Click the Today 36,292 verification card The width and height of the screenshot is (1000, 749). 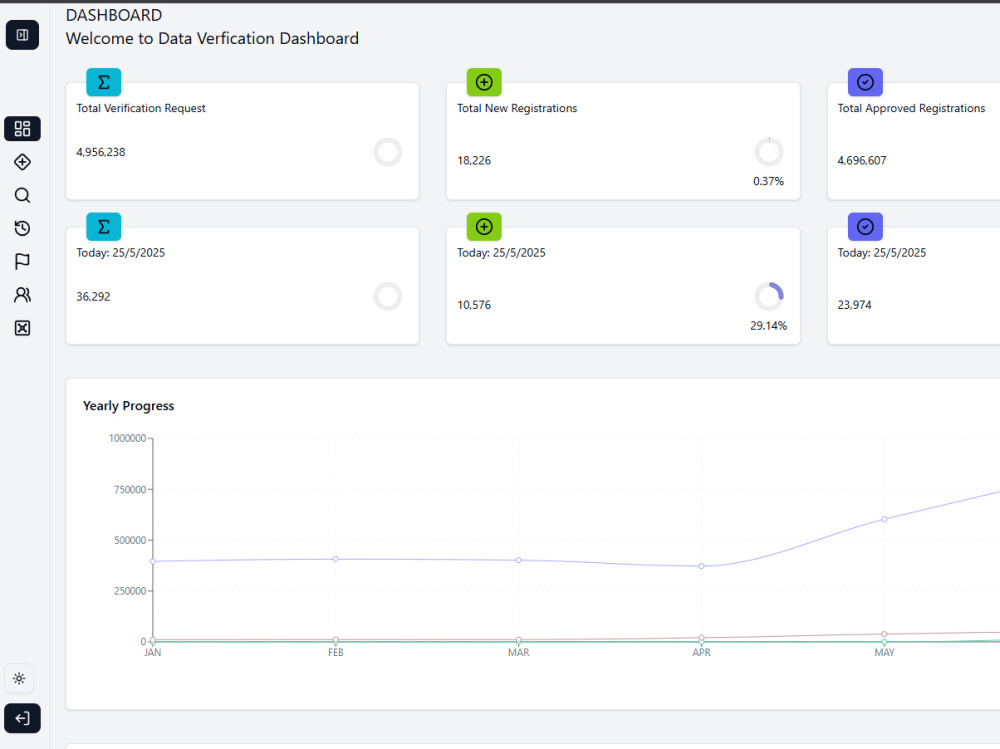(x=242, y=286)
